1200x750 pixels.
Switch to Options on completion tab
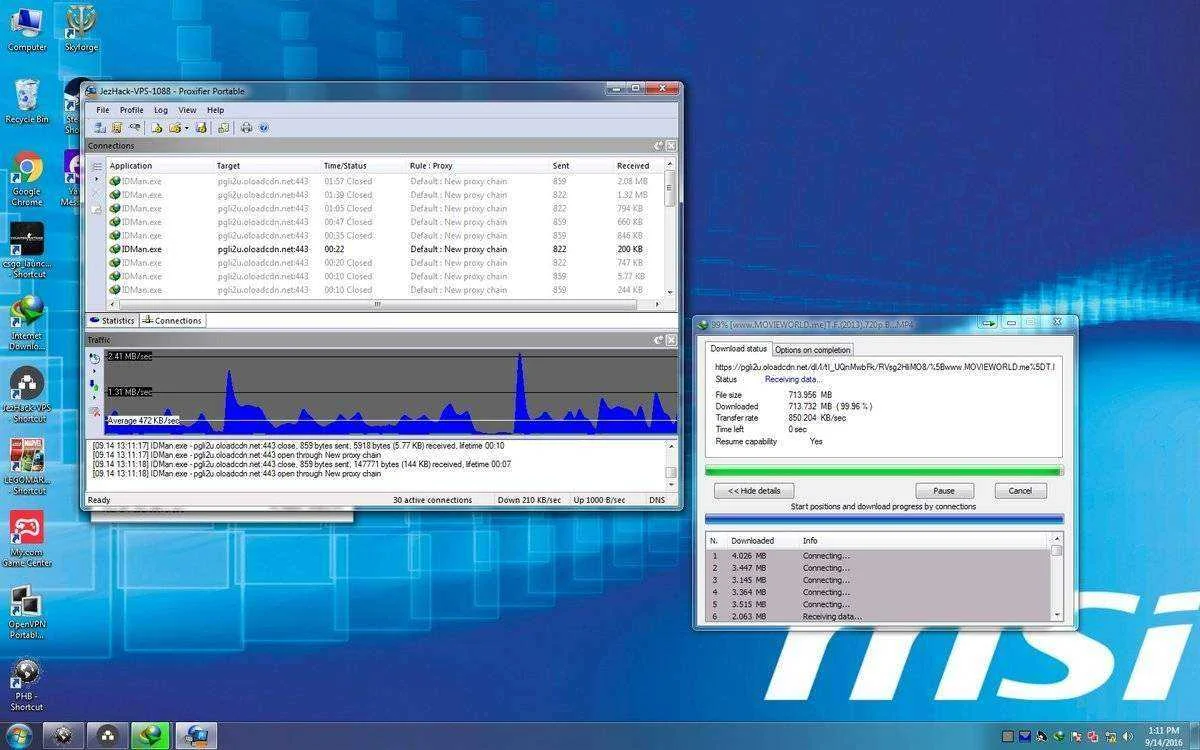813,350
